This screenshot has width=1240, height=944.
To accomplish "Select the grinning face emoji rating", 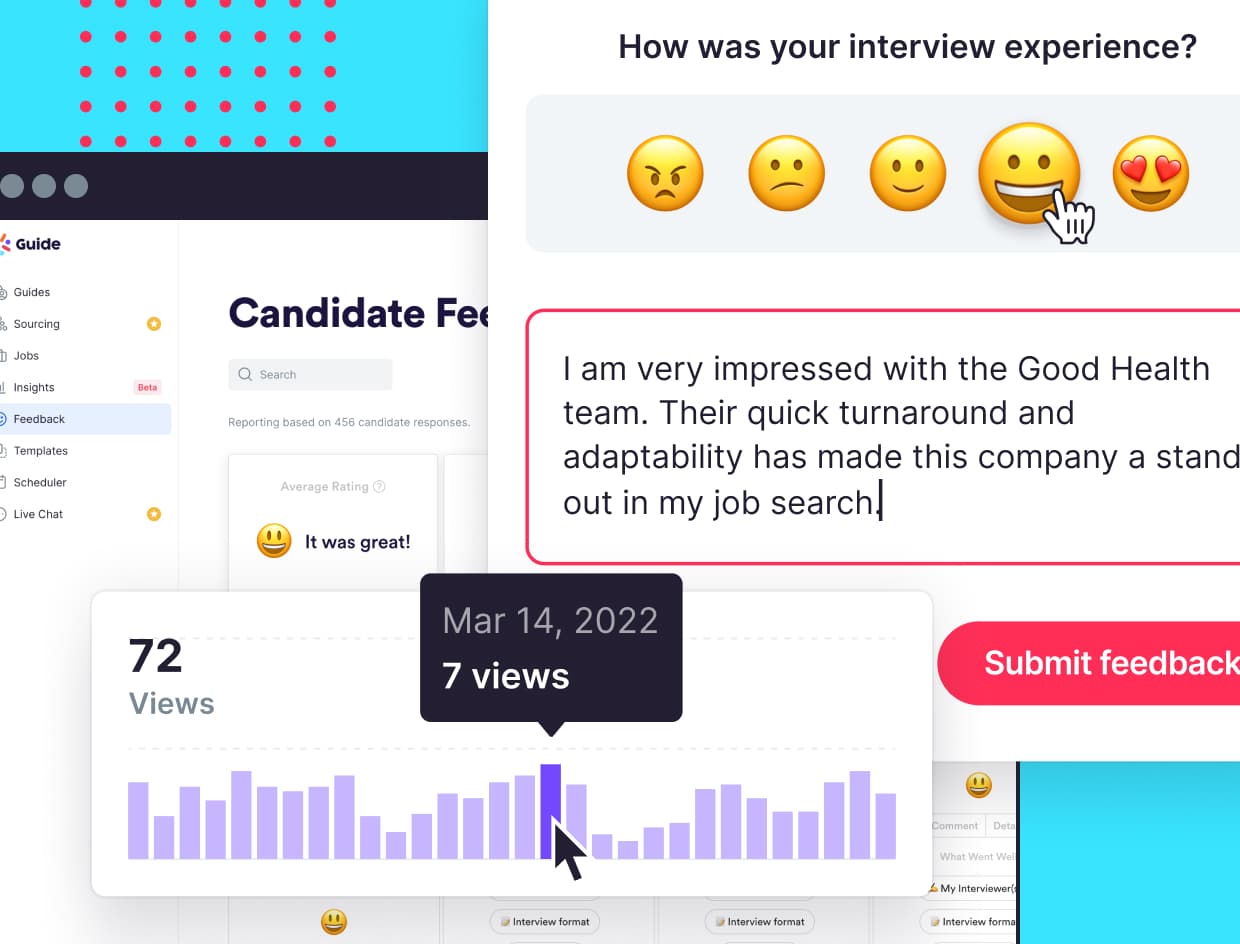I will point(1029,174).
